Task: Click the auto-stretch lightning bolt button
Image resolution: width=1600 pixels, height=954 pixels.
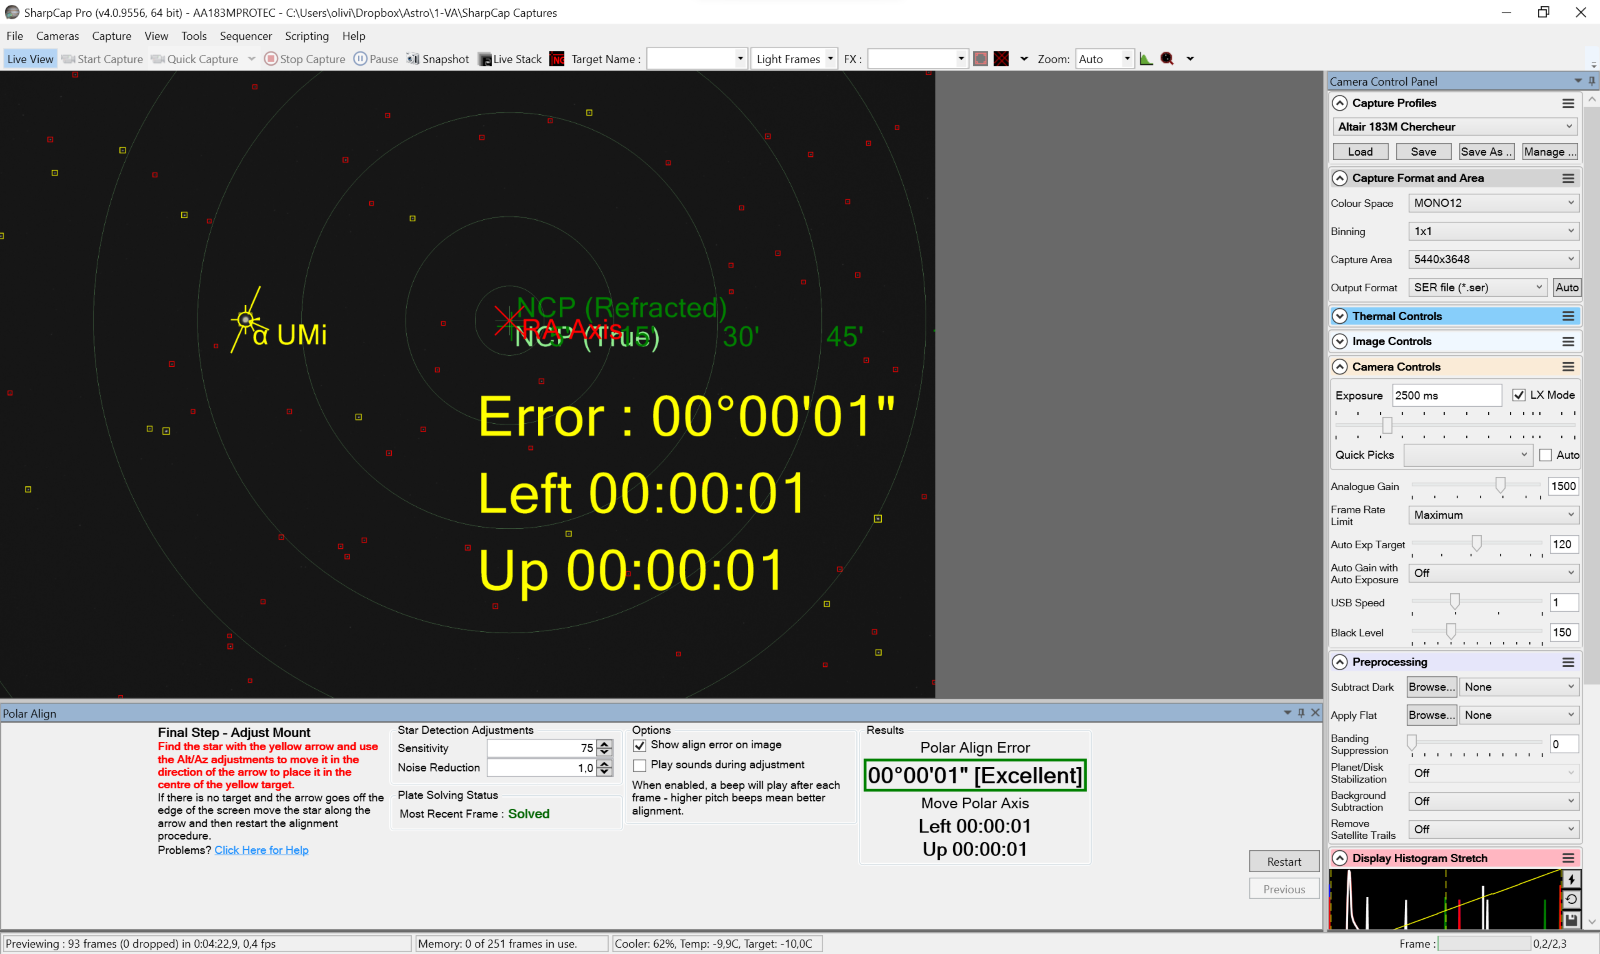Action: point(1571,879)
